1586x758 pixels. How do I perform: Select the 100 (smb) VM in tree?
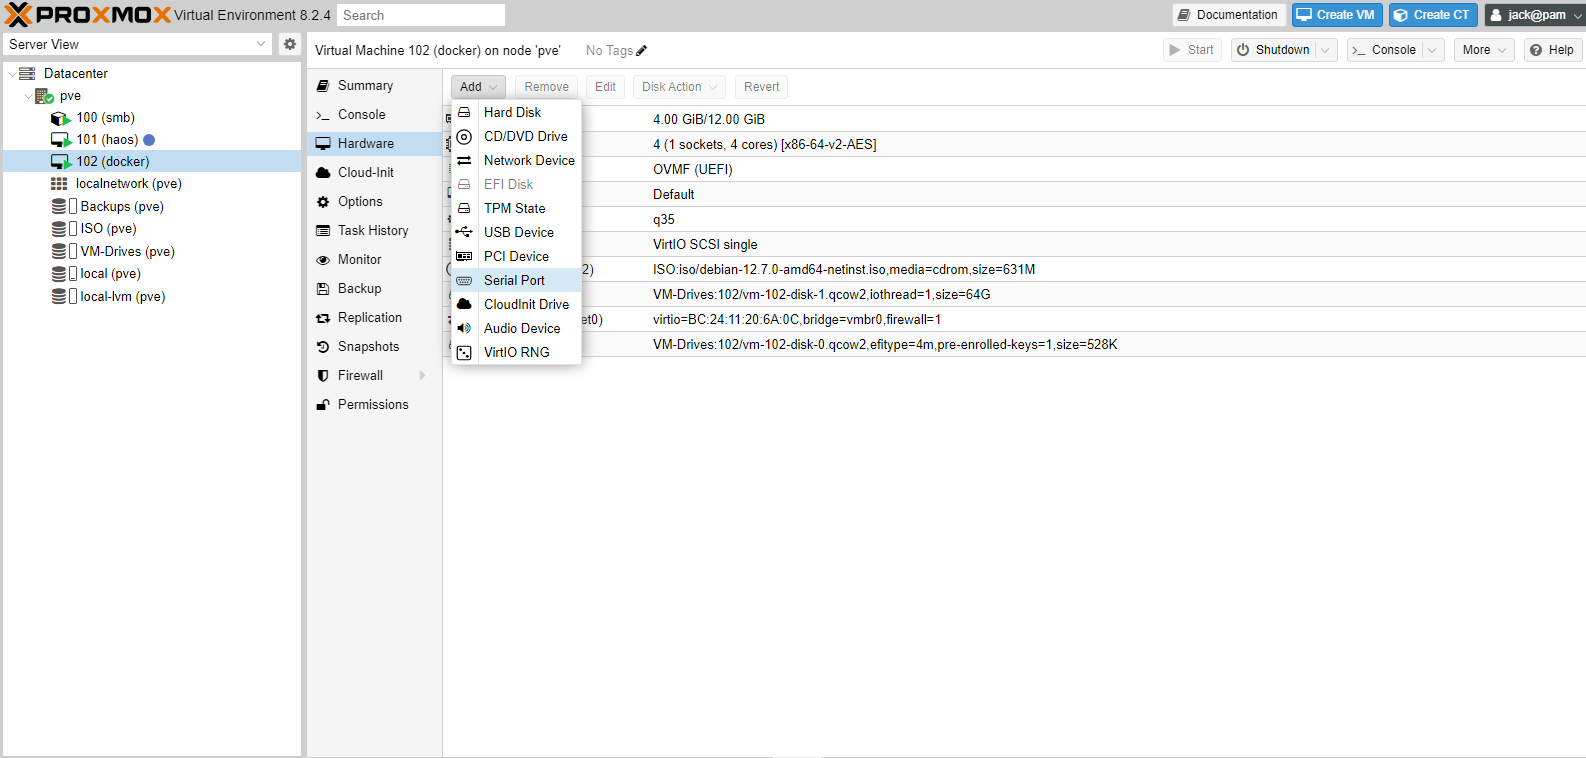[x=105, y=118]
